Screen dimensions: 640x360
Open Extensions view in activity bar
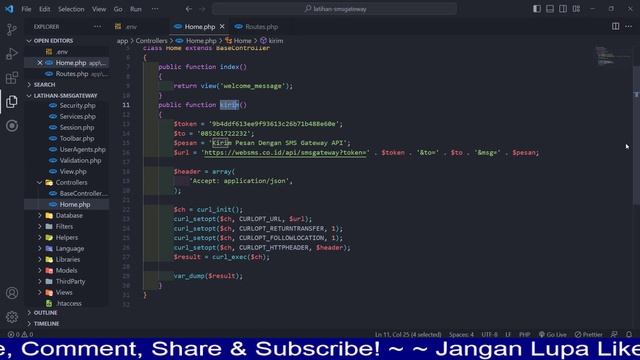pyautogui.click(x=12, y=78)
